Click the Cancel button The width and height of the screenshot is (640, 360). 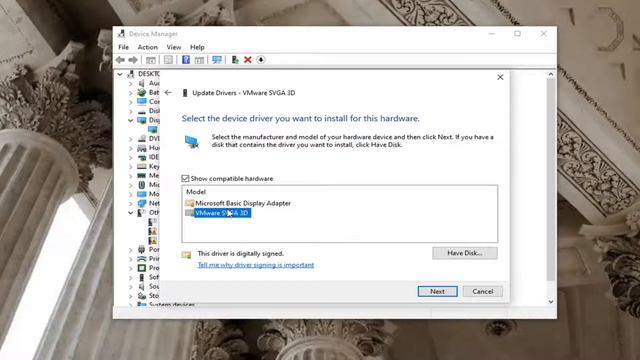482,291
